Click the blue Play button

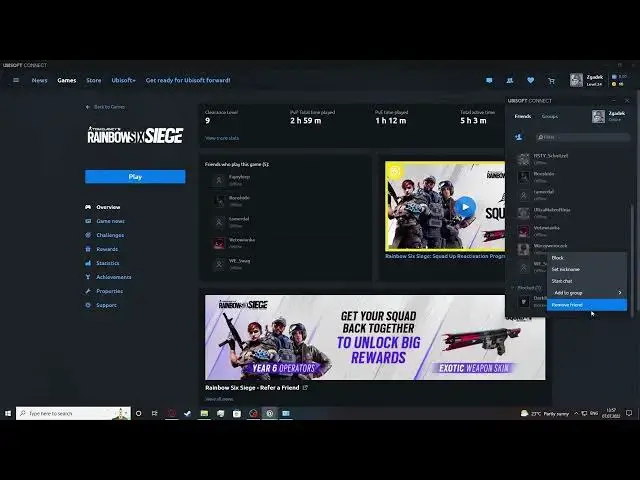135,177
